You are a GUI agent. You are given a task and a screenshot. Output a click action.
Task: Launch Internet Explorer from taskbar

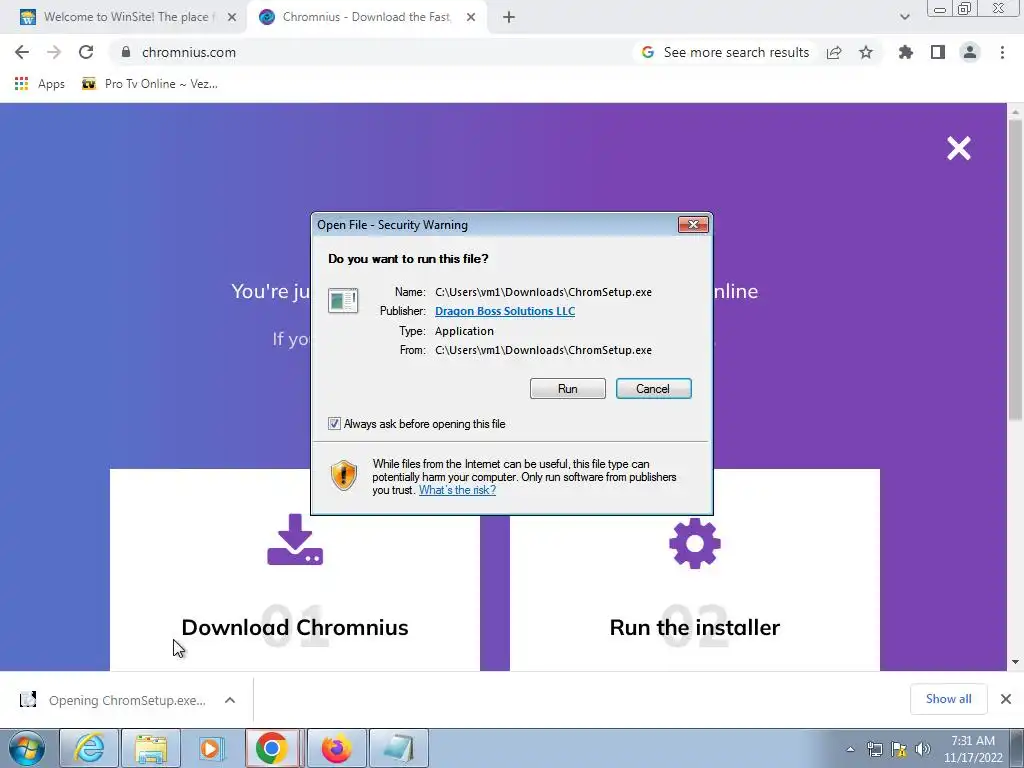point(89,748)
